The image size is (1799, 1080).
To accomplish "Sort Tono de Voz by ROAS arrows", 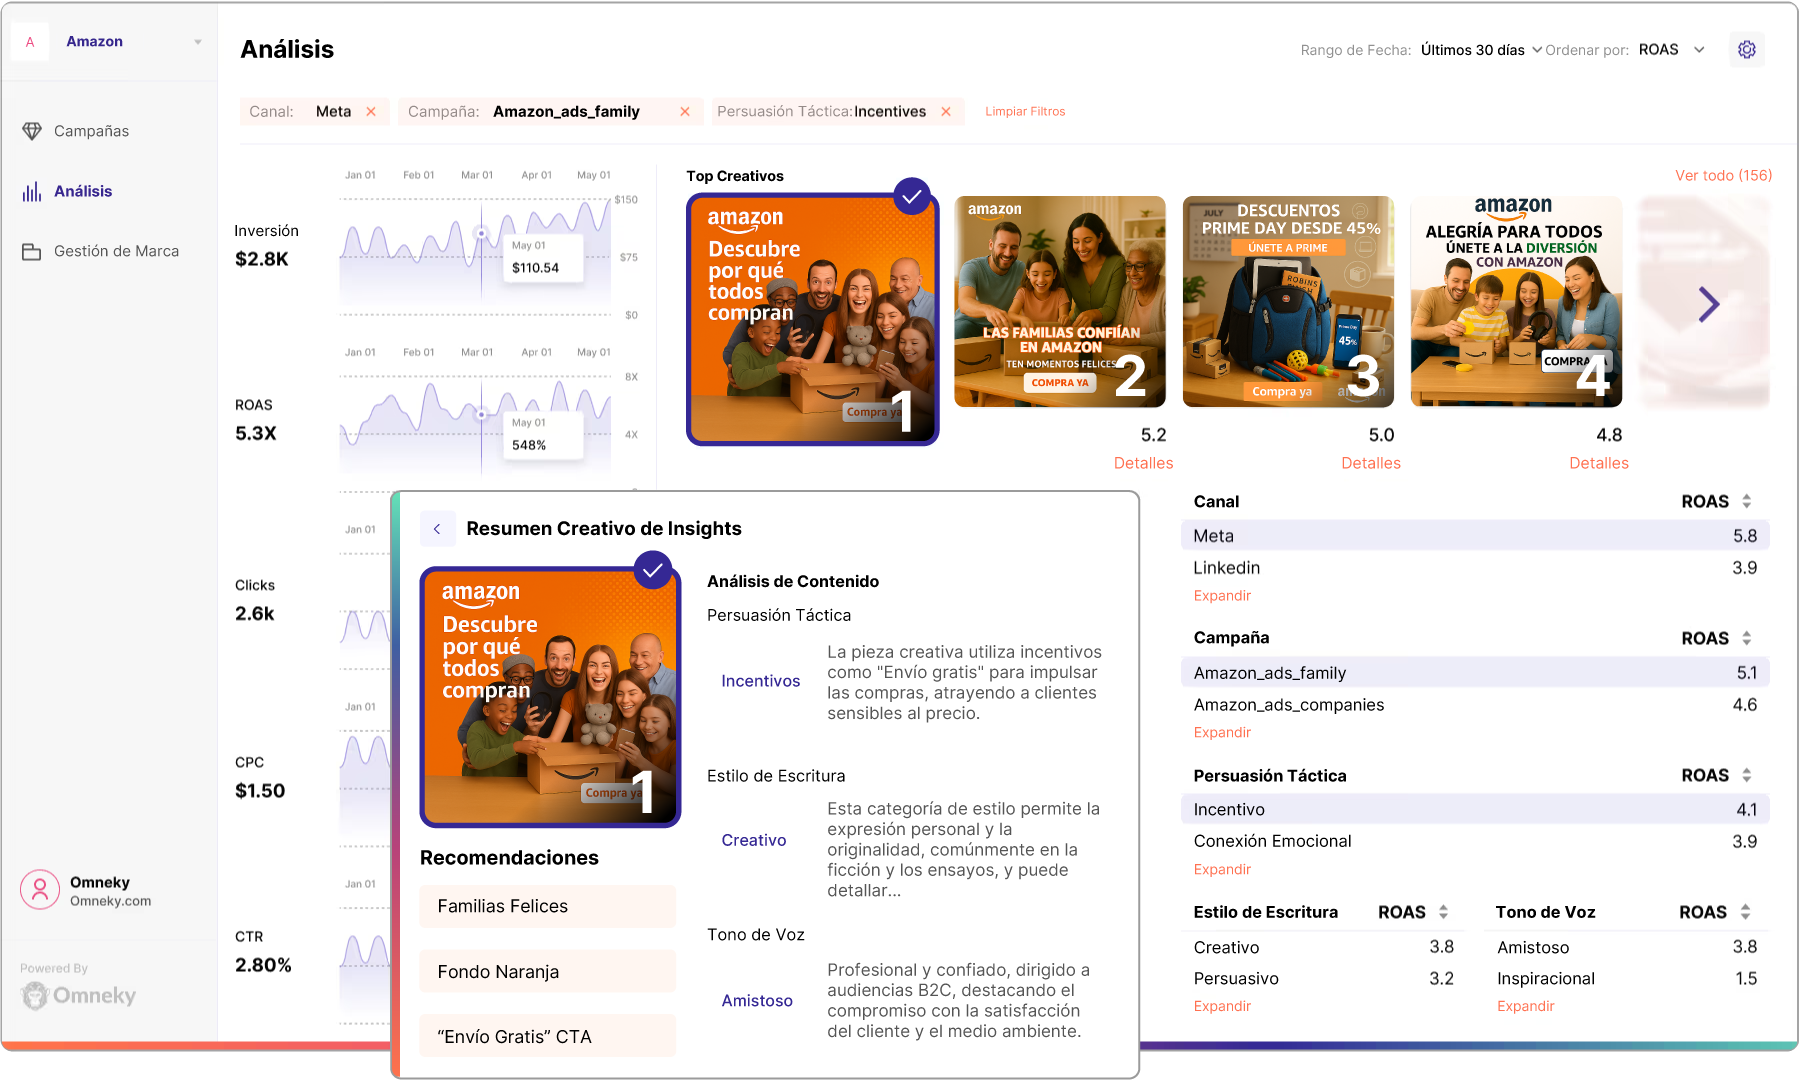I will tap(1745, 912).
